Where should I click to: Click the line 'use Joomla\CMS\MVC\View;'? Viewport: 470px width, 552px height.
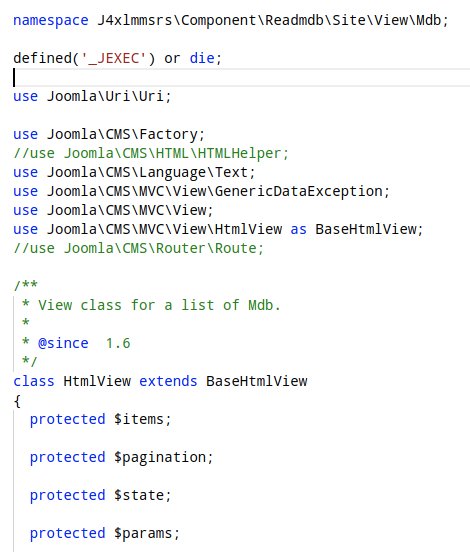pyautogui.click(x=113, y=211)
